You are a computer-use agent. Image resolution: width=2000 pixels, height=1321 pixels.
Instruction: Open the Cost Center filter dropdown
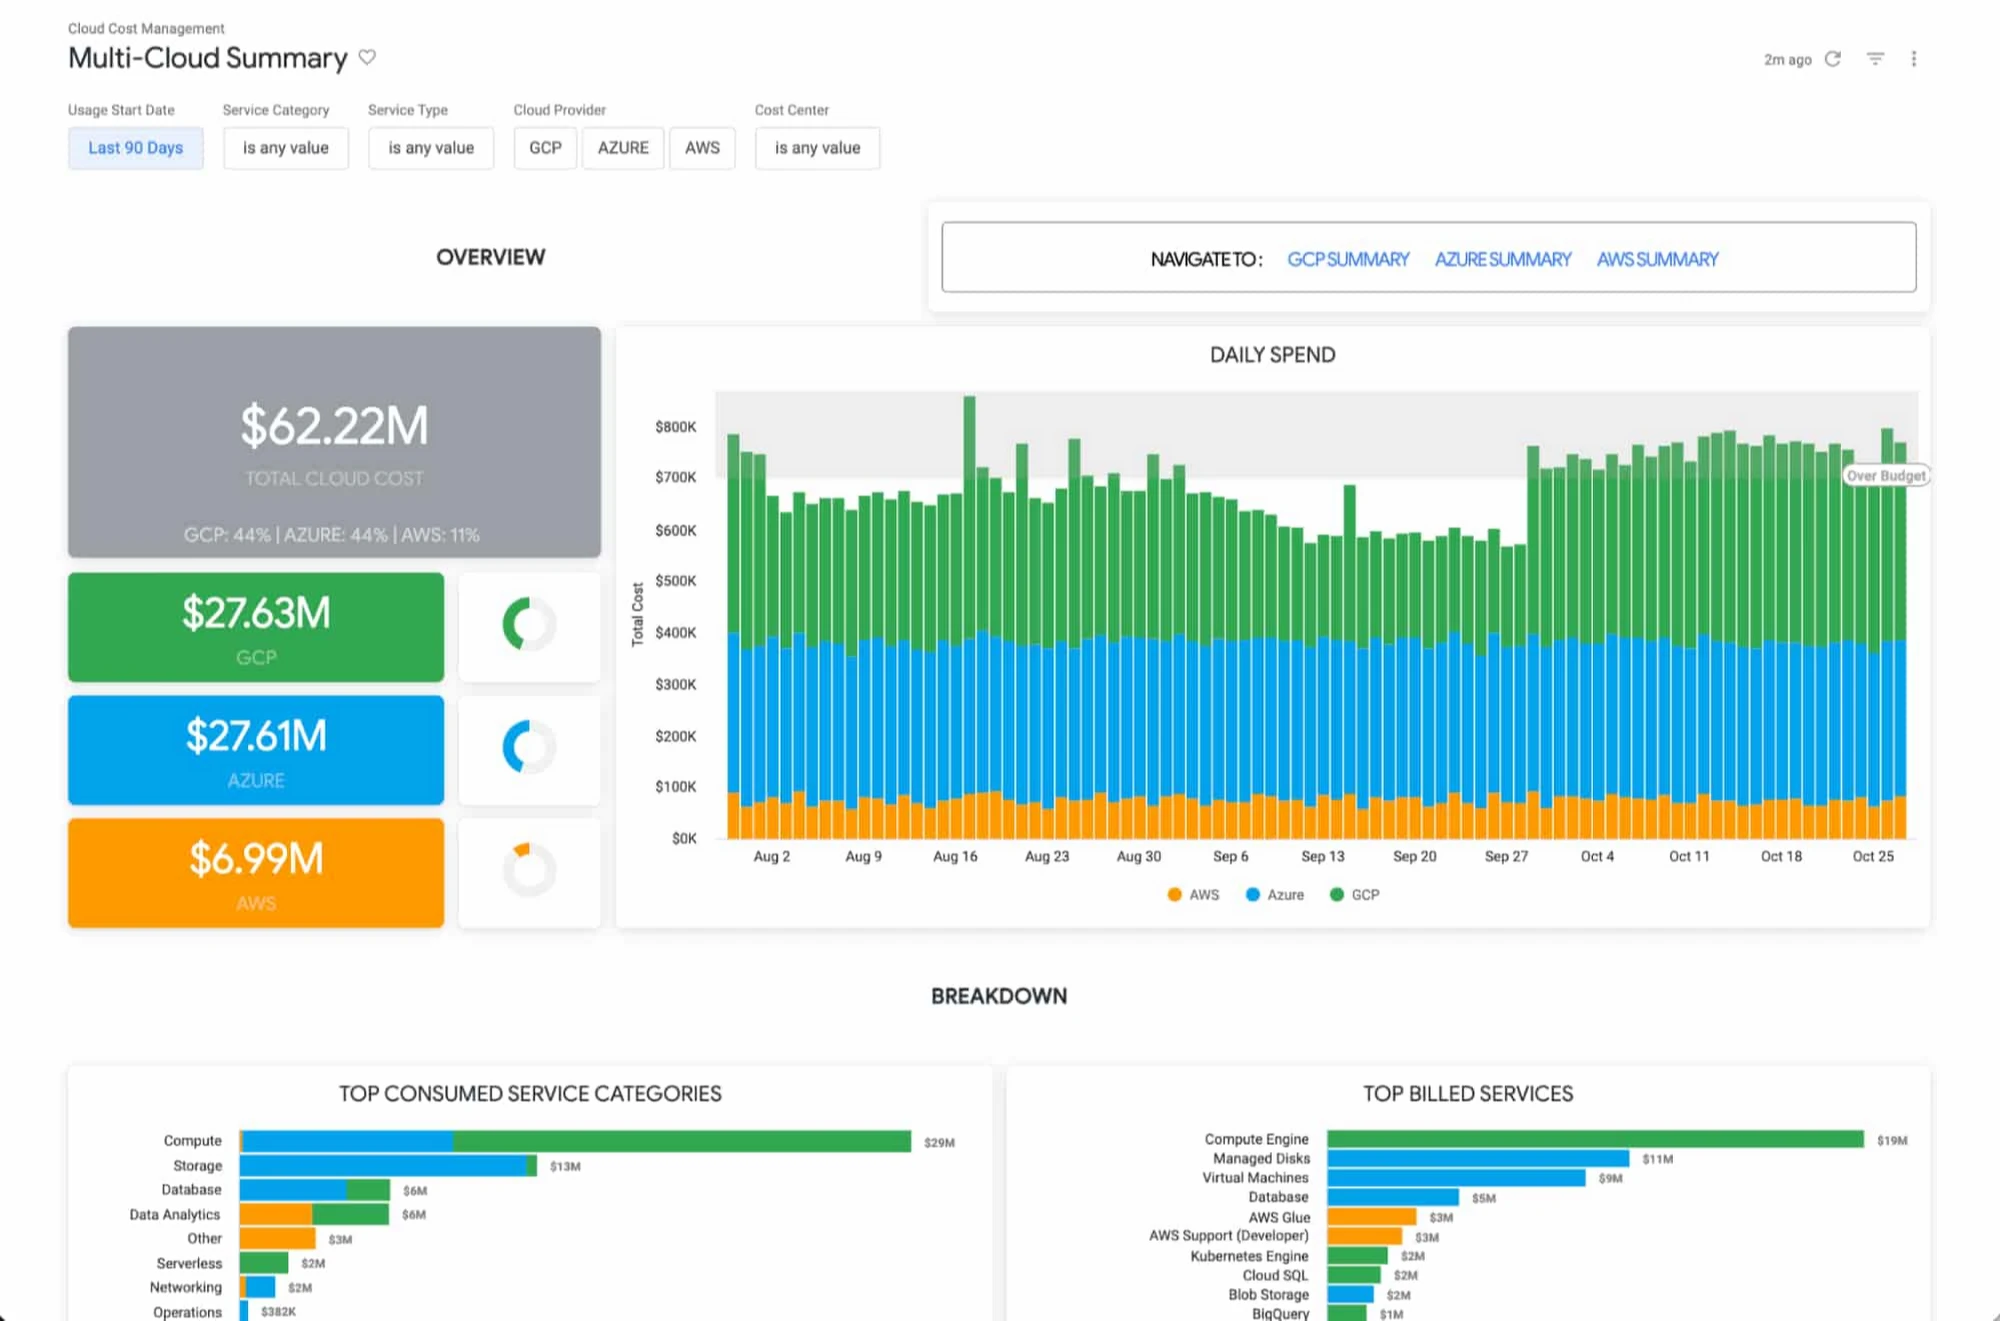[817, 148]
